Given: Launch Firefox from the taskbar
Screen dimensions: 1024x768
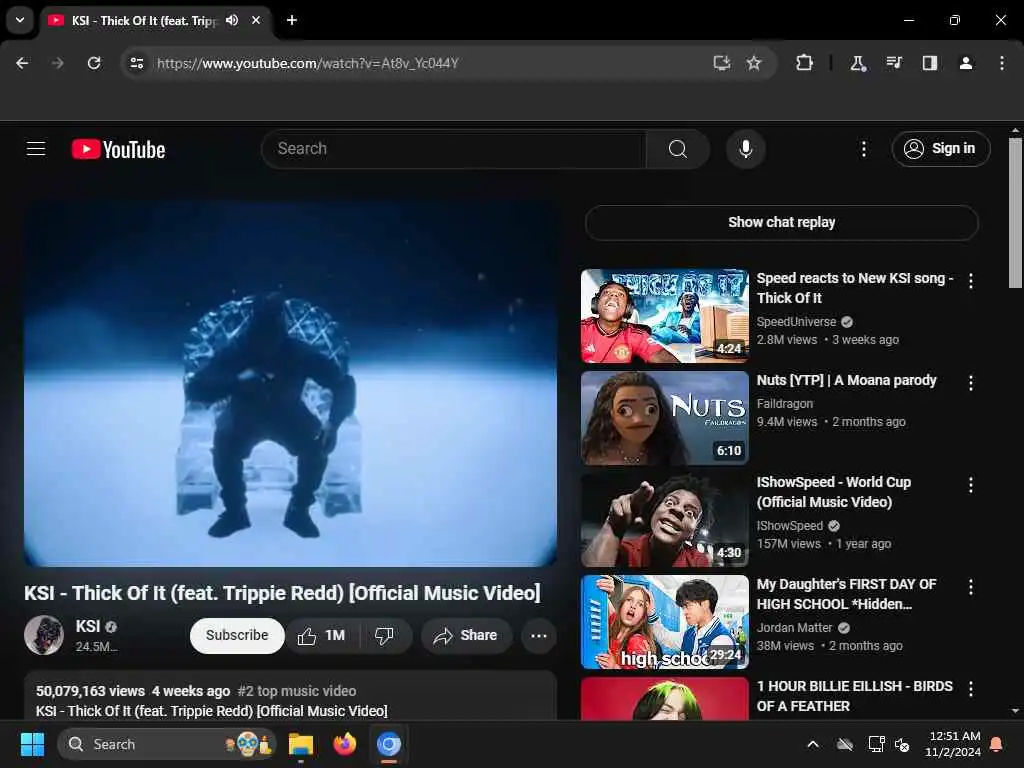Looking at the screenshot, I should point(345,744).
